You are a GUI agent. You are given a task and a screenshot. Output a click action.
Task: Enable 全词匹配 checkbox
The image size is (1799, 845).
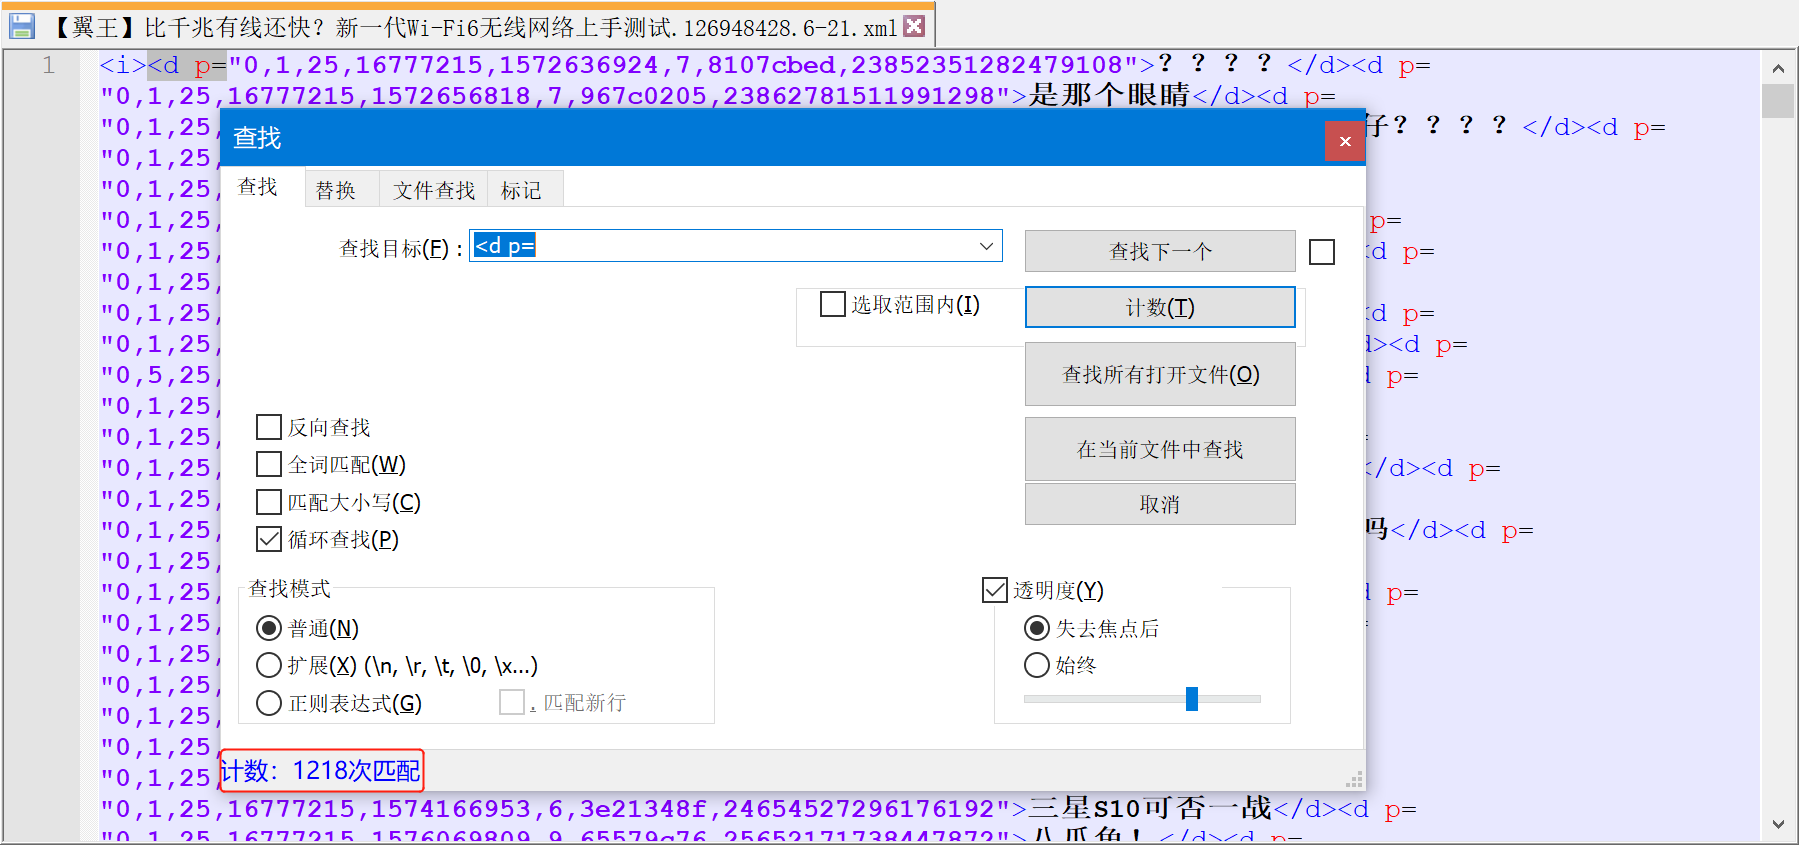click(x=269, y=464)
